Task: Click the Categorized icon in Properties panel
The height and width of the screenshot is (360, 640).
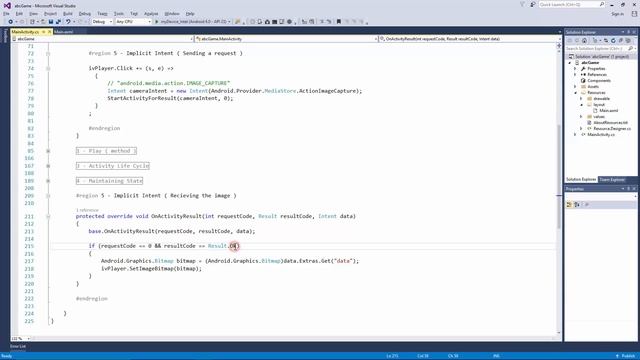Action: click(569, 204)
